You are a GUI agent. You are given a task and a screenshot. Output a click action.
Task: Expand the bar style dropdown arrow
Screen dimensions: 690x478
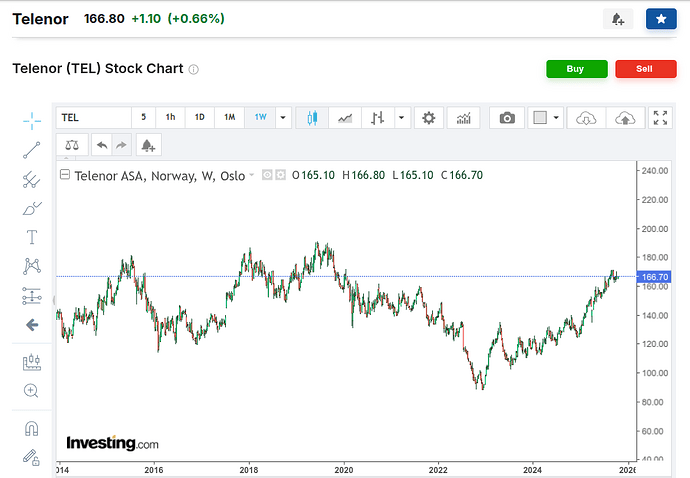(x=401, y=118)
